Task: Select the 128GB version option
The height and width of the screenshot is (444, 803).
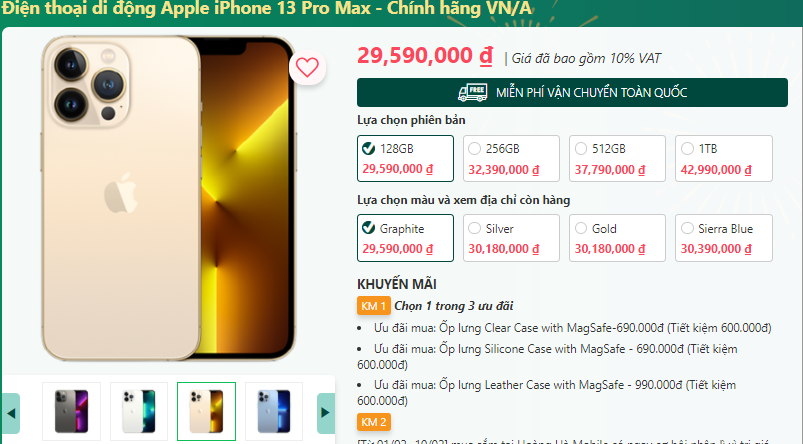Action: point(405,158)
